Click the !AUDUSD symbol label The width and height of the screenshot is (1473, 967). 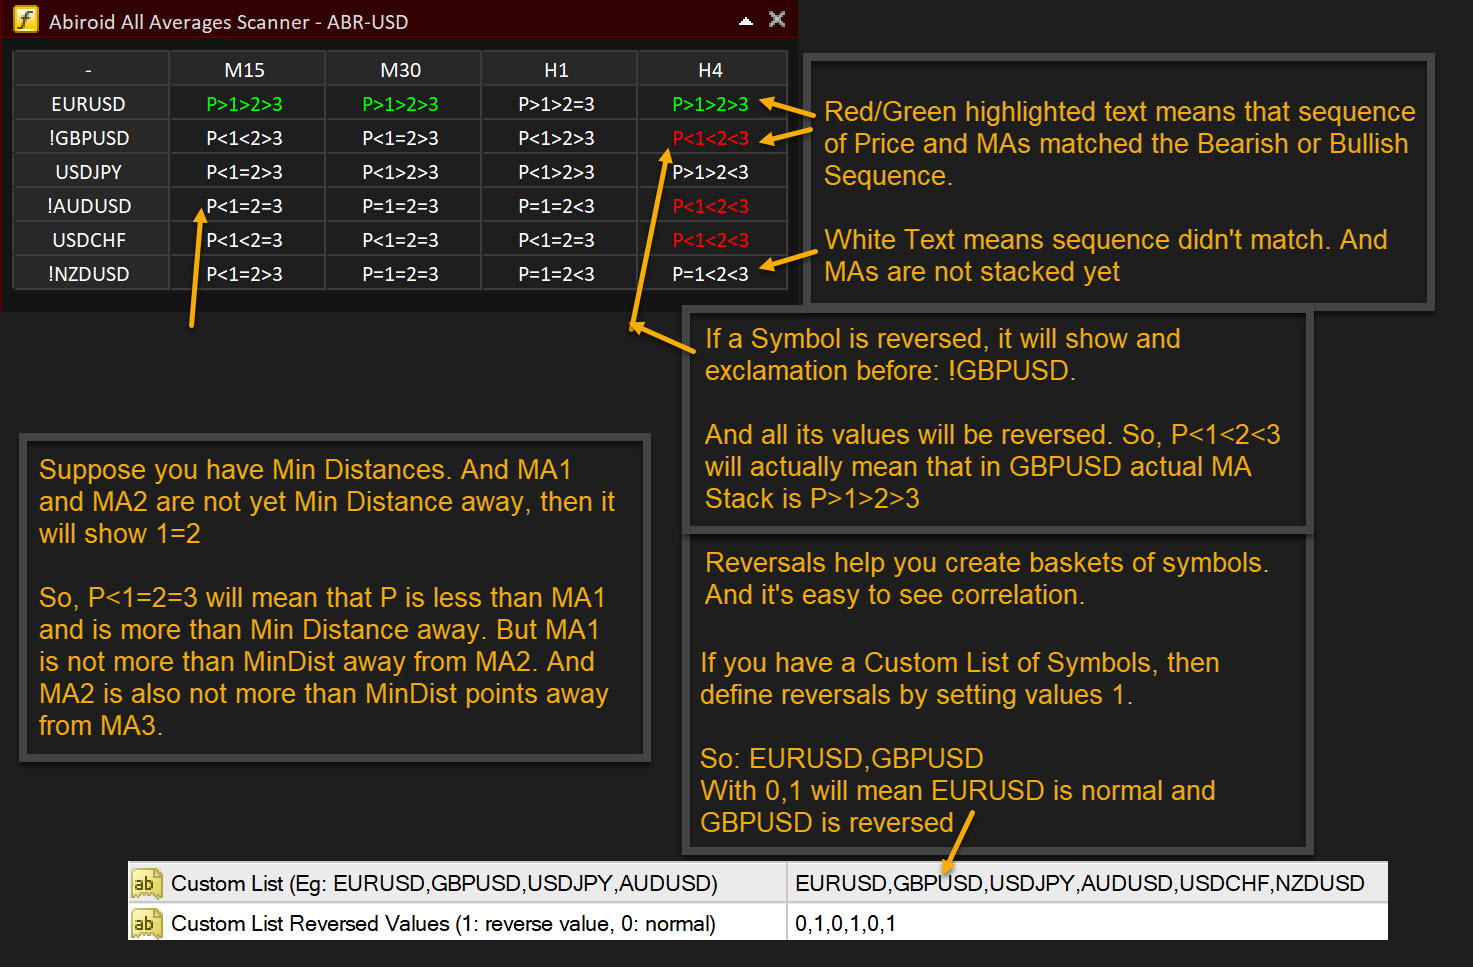[x=89, y=206]
